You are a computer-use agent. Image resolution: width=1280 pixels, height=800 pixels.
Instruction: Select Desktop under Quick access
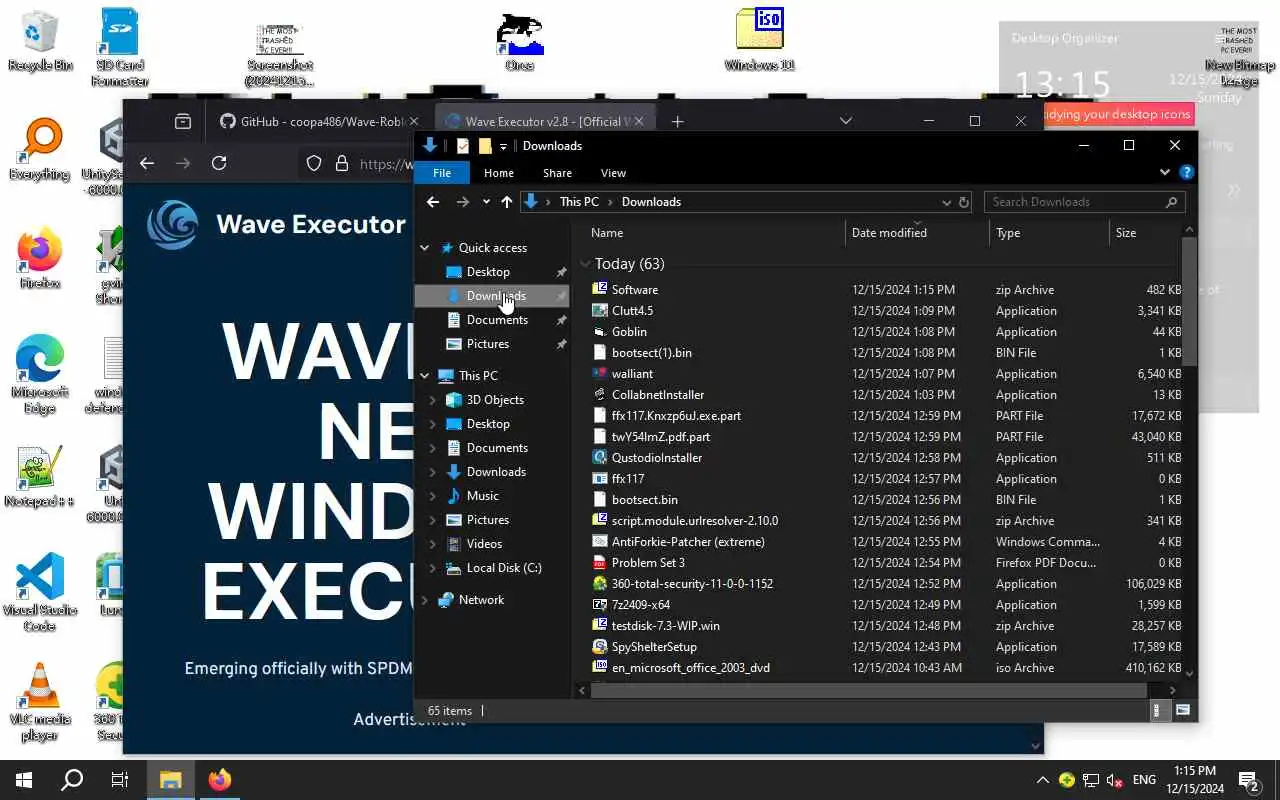pyautogui.click(x=488, y=272)
